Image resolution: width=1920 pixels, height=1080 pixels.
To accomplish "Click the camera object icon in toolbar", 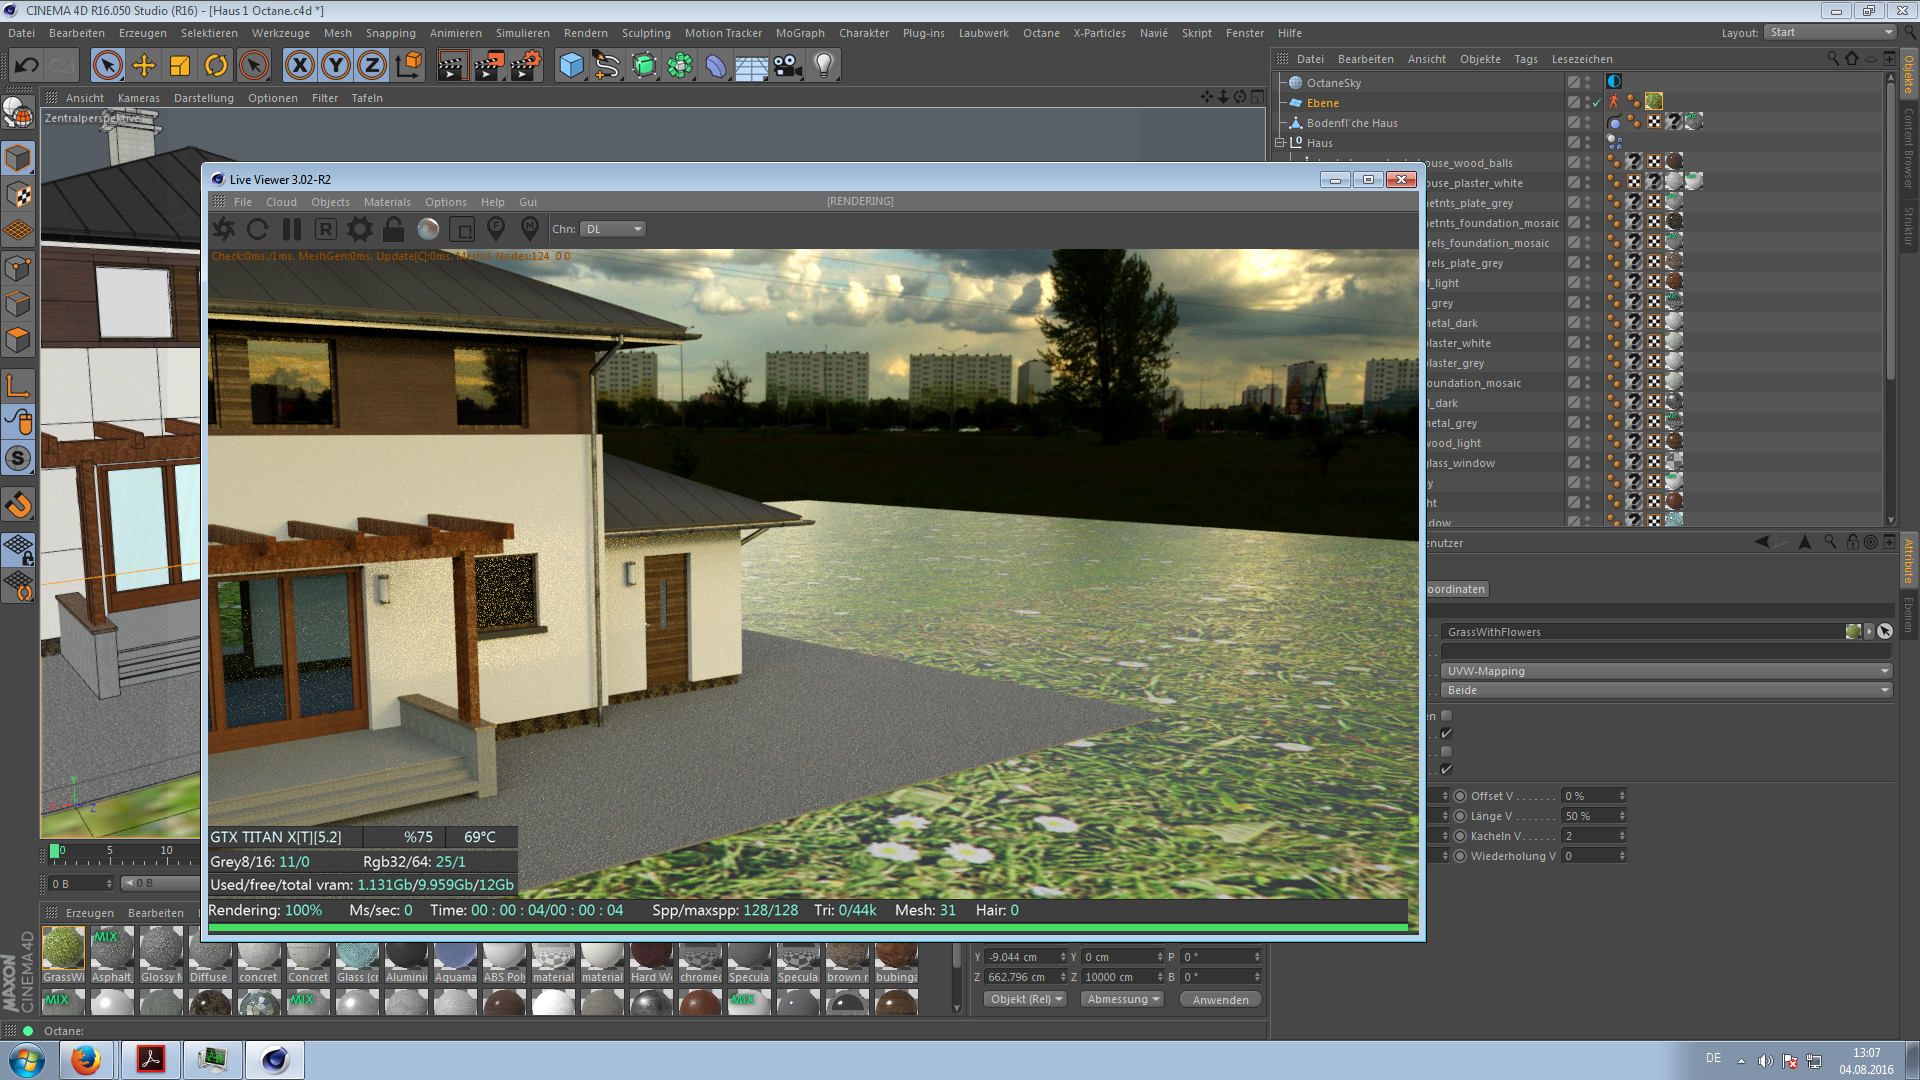I will tap(788, 66).
